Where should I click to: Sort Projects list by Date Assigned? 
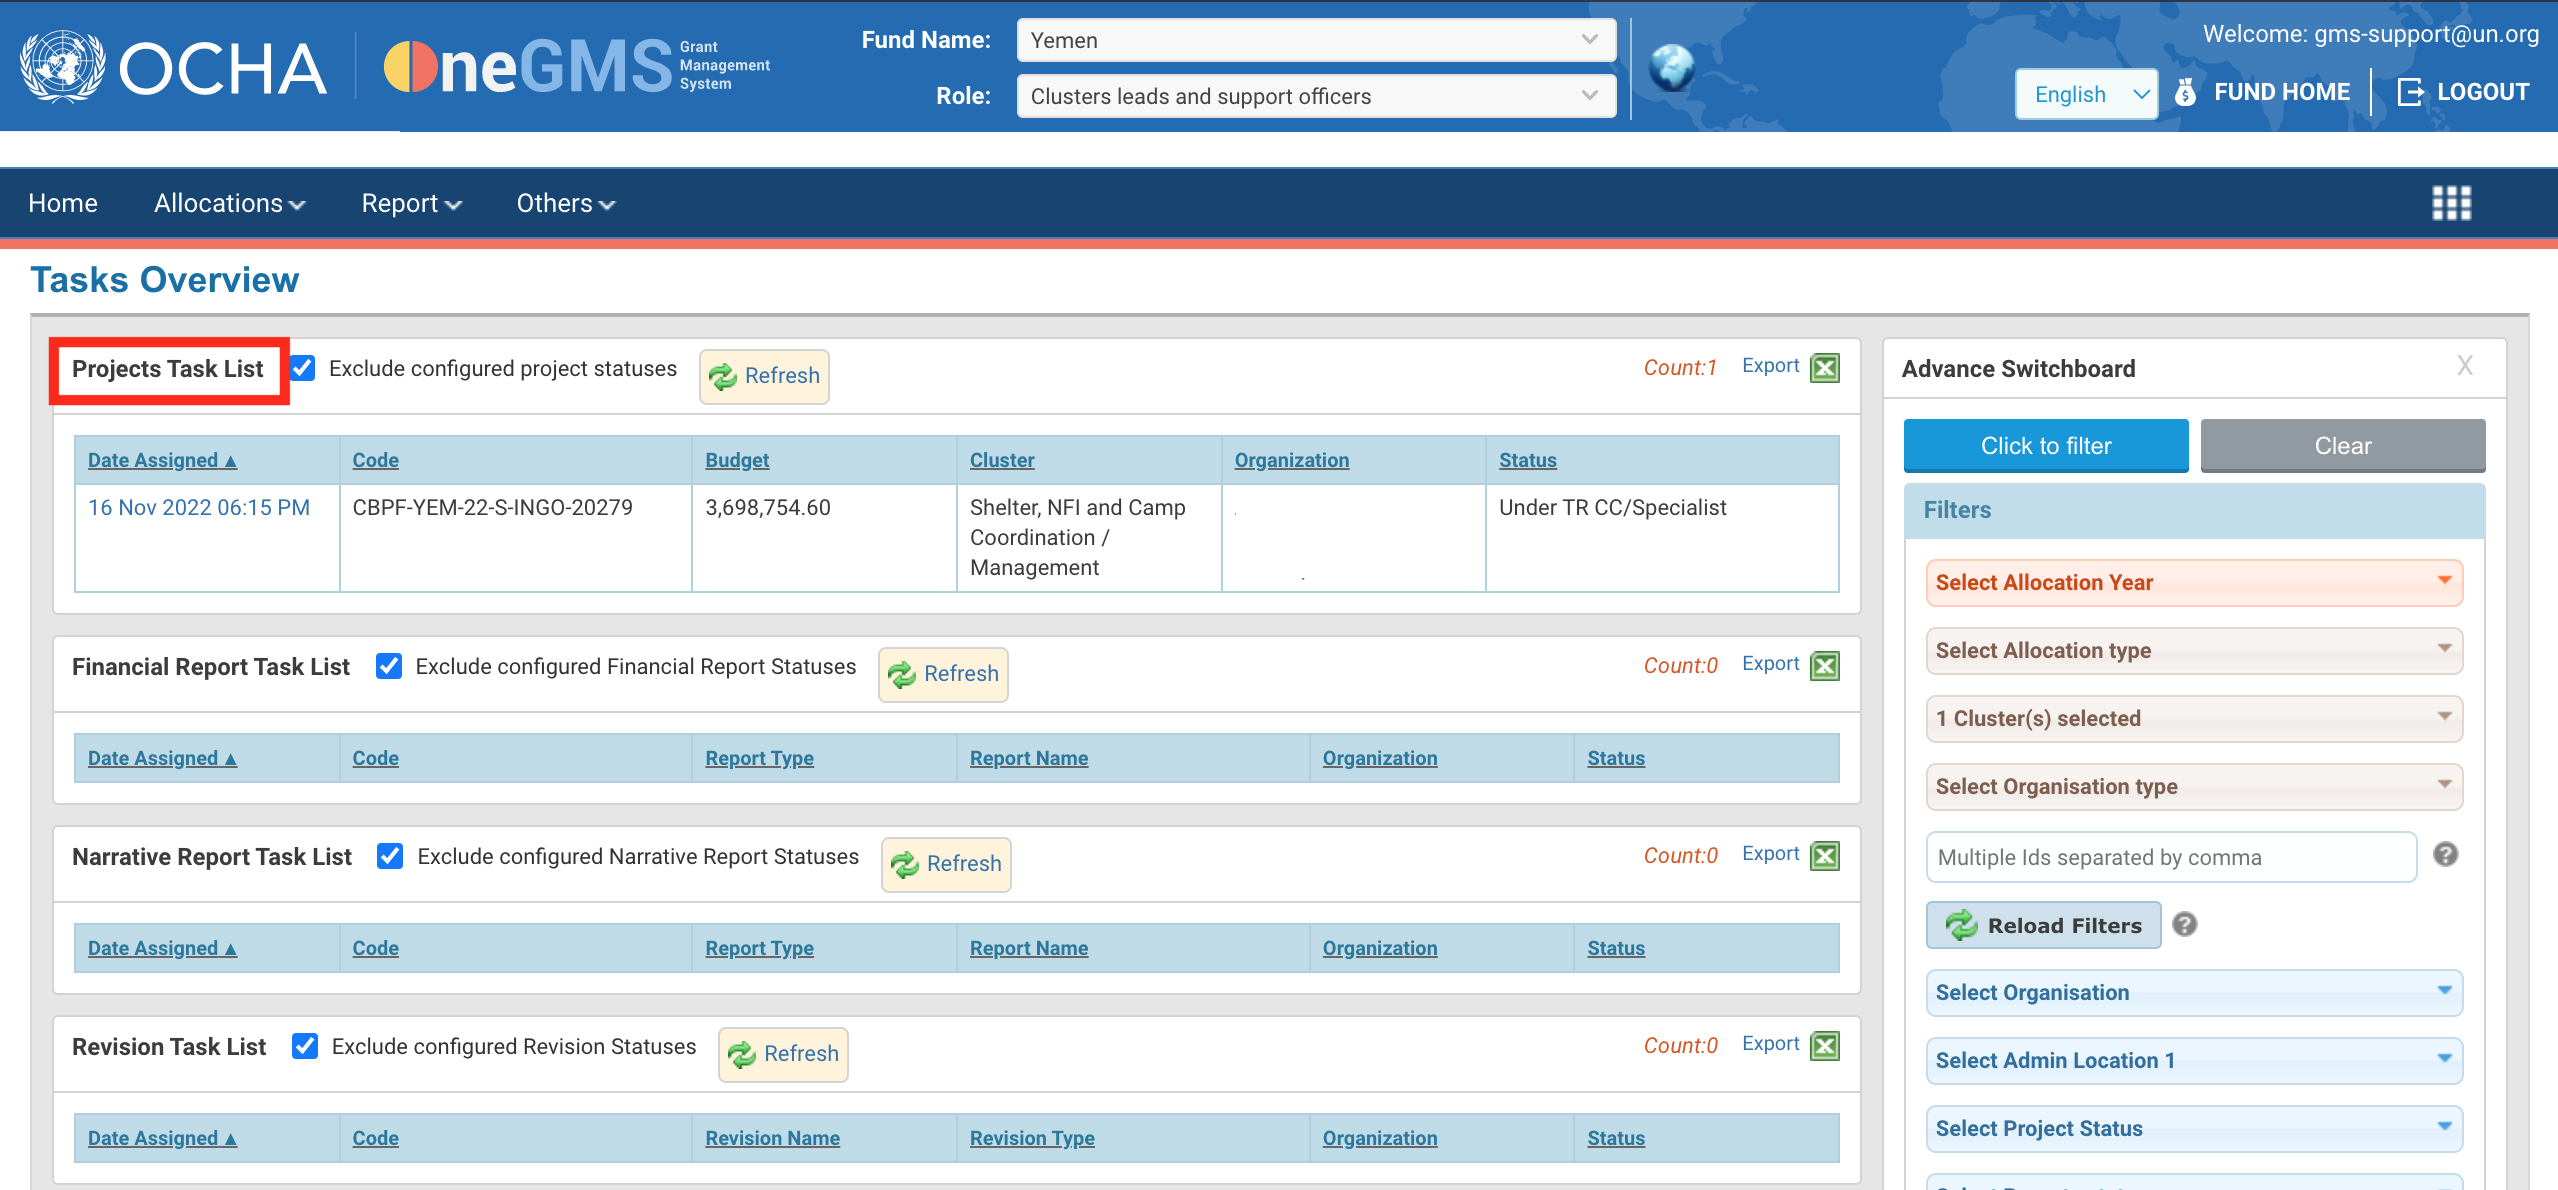click(162, 460)
